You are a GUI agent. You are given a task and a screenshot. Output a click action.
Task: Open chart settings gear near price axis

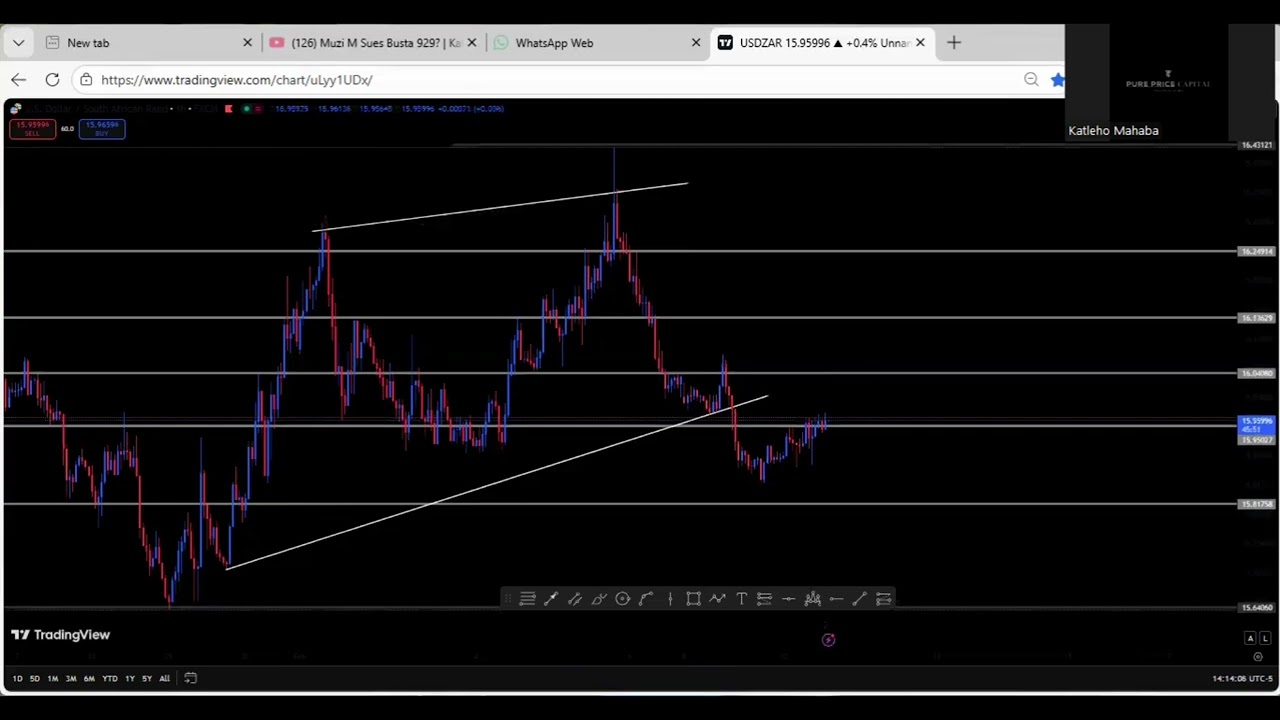pyautogui.click(x=1258, y=657)
